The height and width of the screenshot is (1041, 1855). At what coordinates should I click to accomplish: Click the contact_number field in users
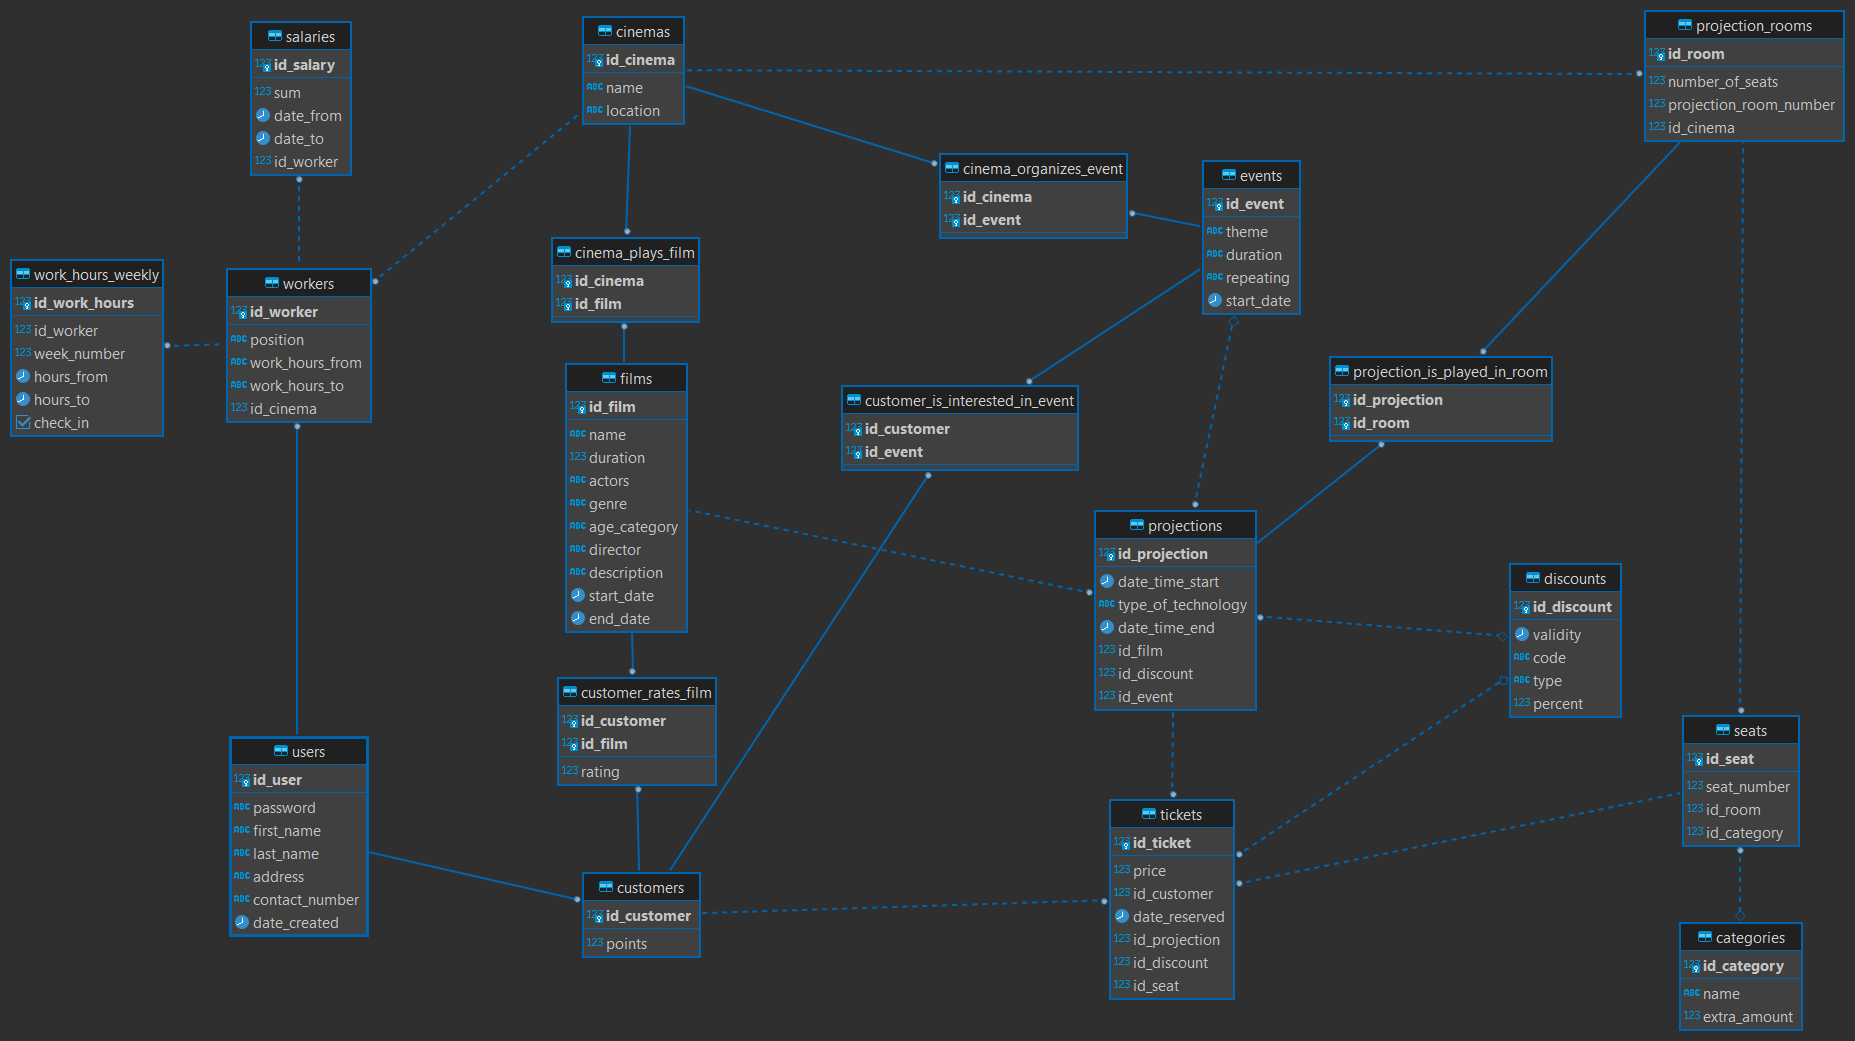pyautogui.click(x=305, y=899)
